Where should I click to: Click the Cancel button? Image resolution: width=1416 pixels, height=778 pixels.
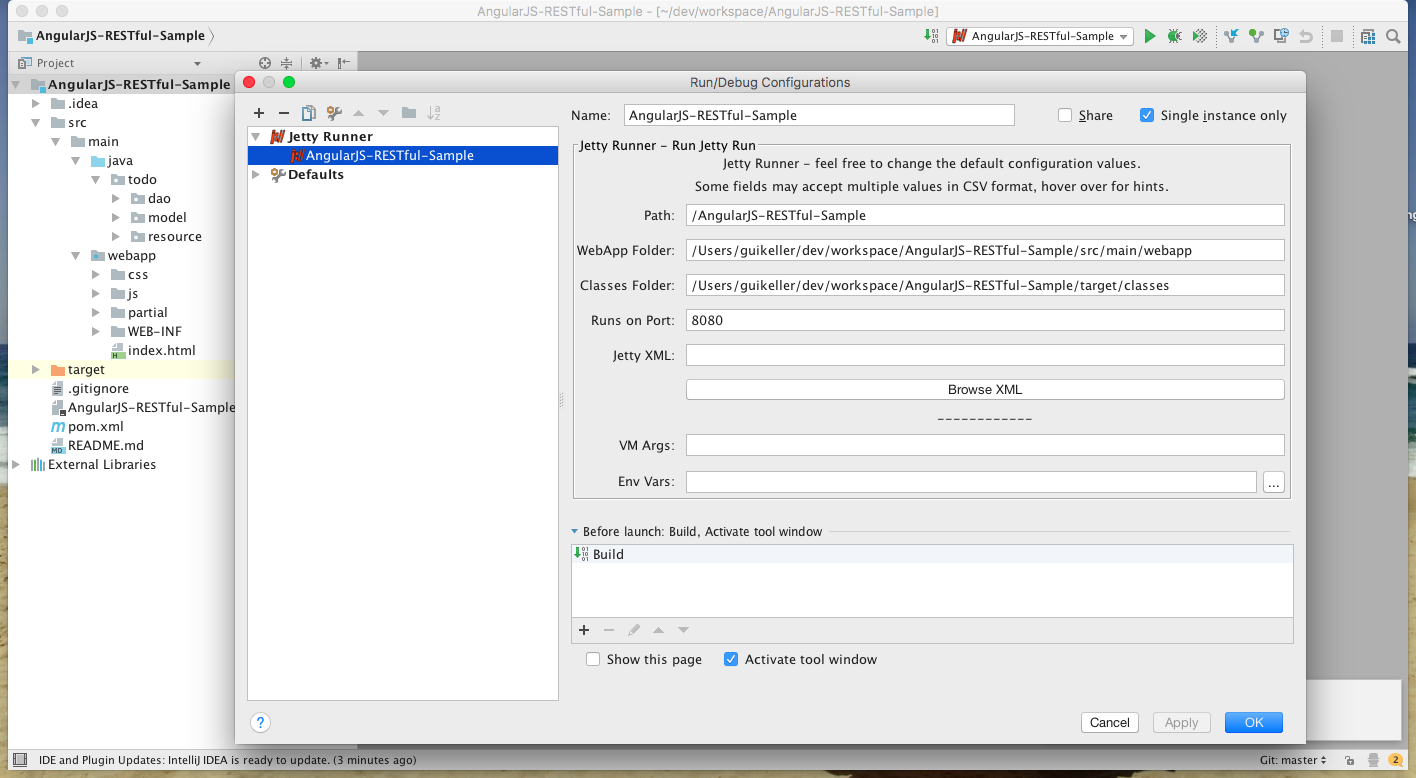pos(1110,722)
